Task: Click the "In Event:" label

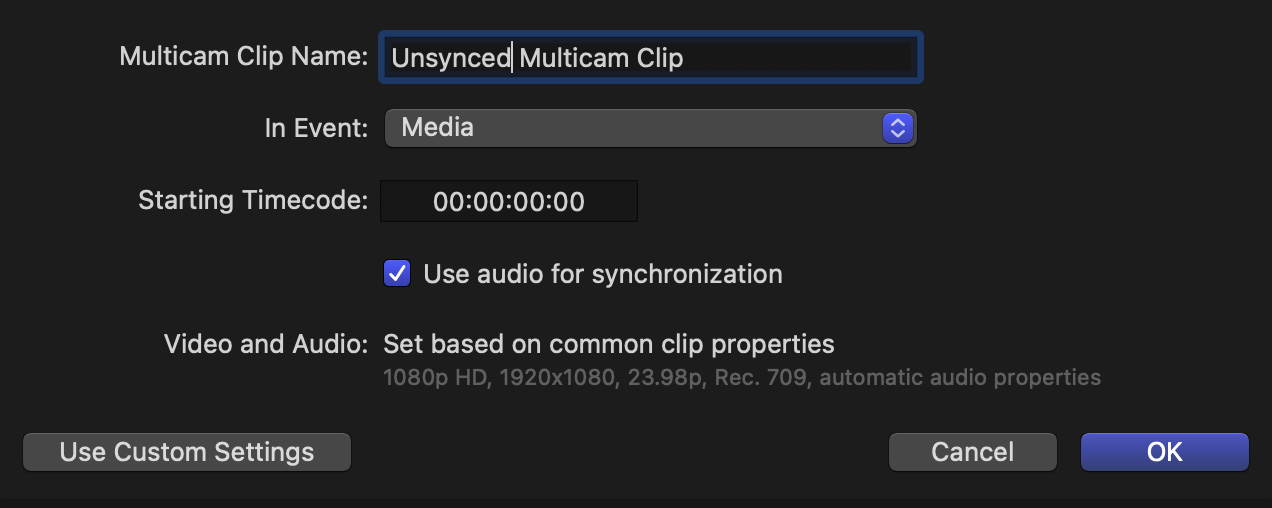Action: (x=317, y=128)
